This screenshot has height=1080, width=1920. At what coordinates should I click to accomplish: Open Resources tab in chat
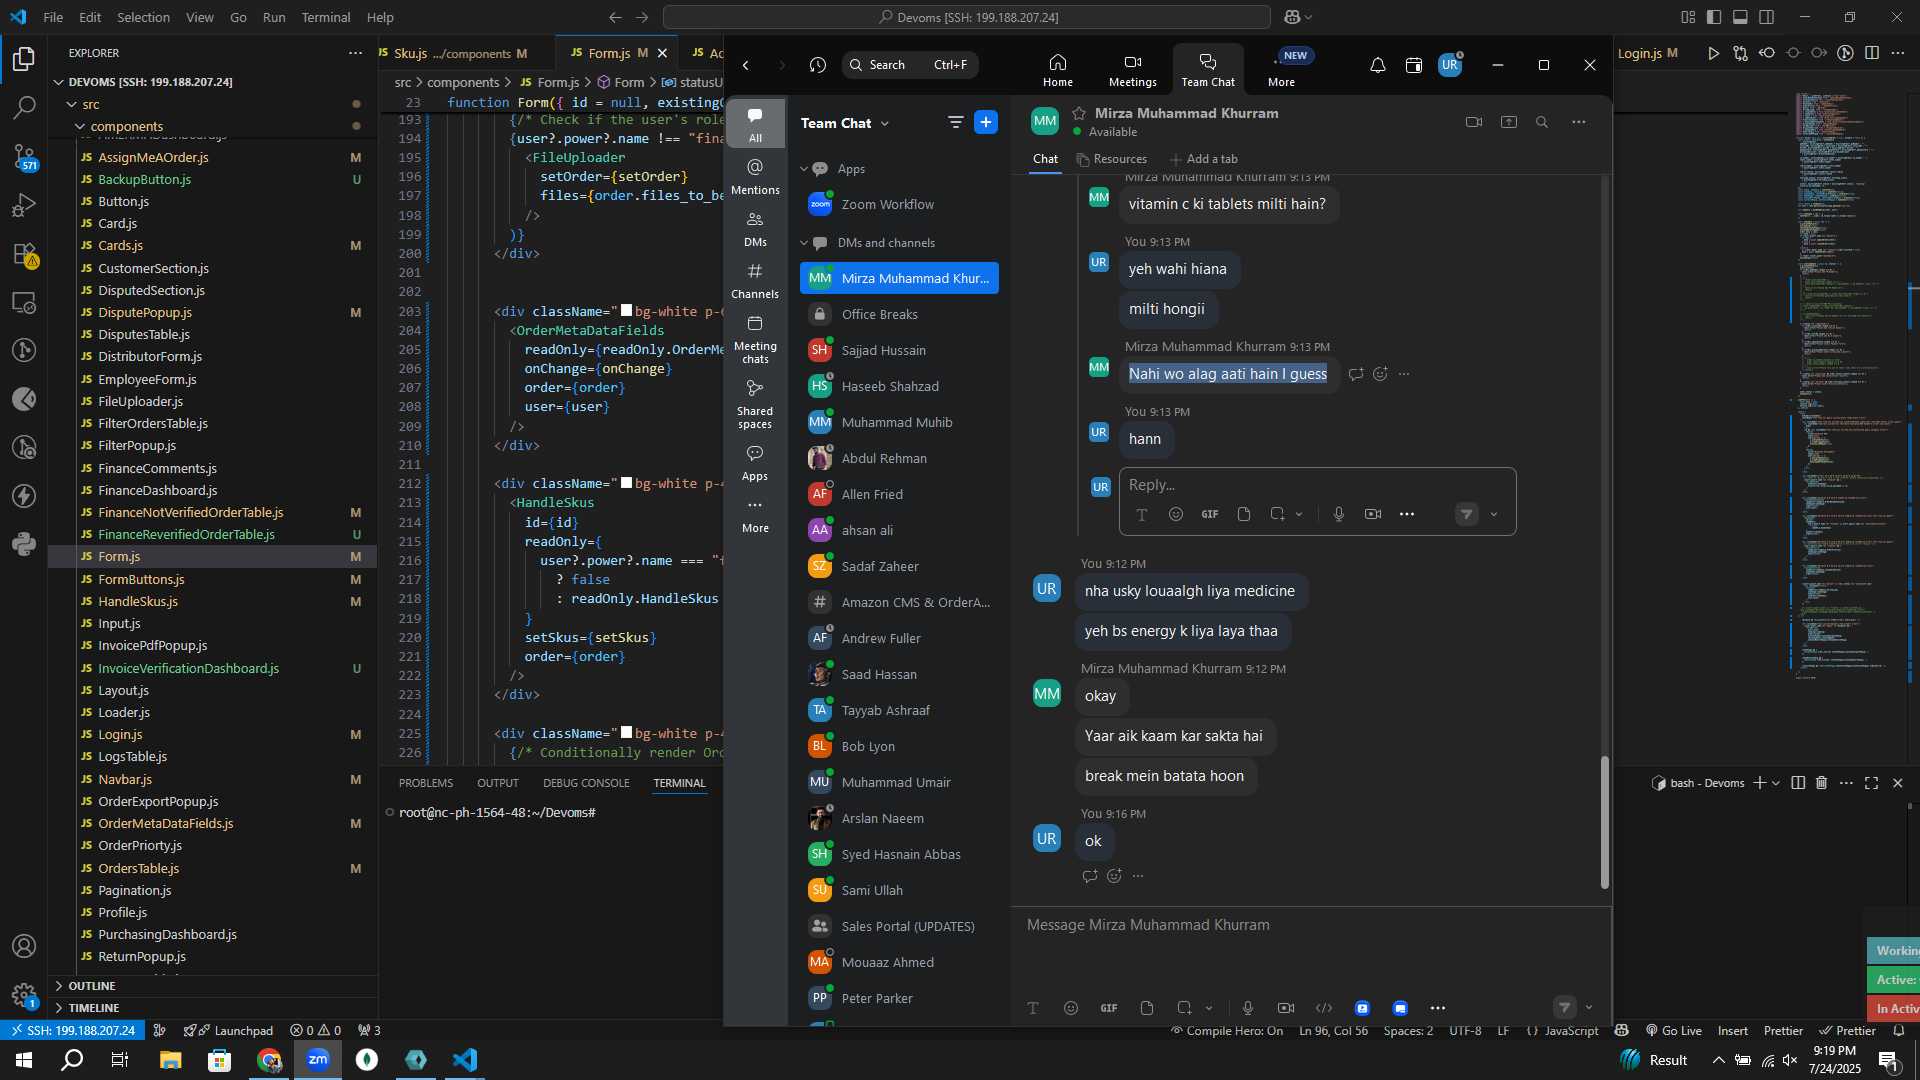(1111, 159)
